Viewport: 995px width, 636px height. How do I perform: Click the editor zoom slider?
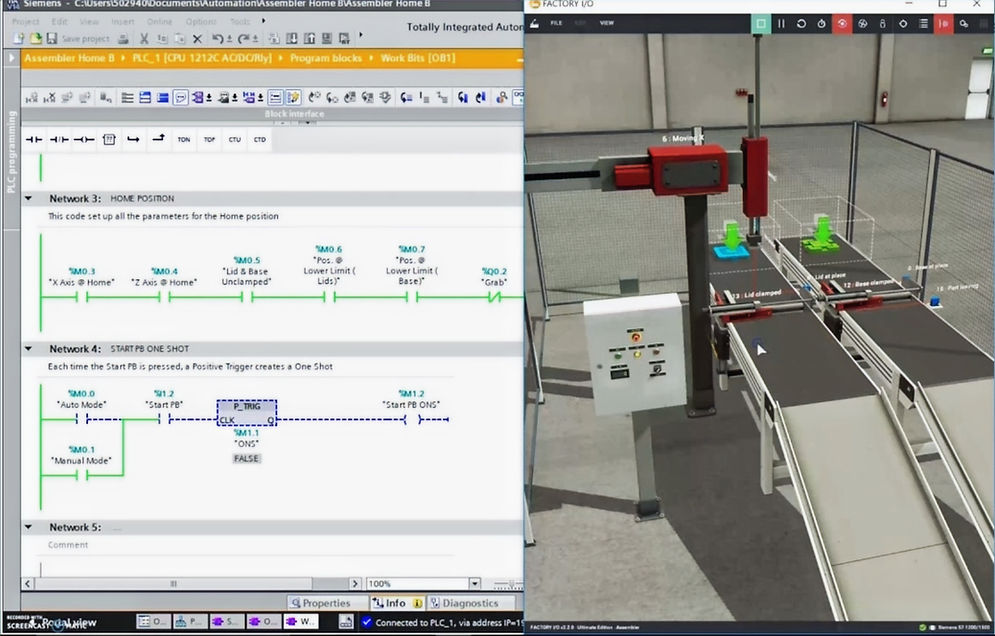511,583
